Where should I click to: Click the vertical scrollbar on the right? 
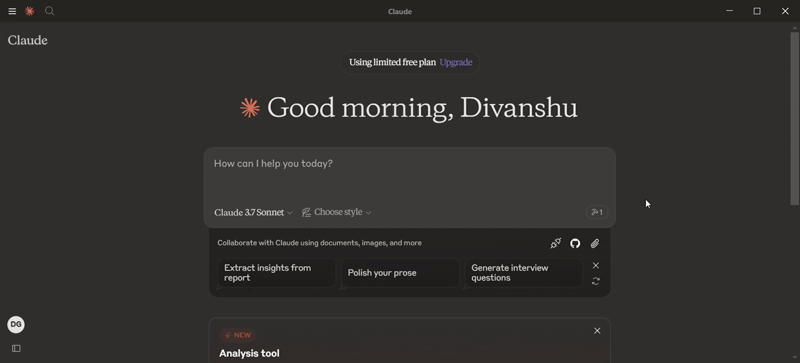[x=794, y=118]
